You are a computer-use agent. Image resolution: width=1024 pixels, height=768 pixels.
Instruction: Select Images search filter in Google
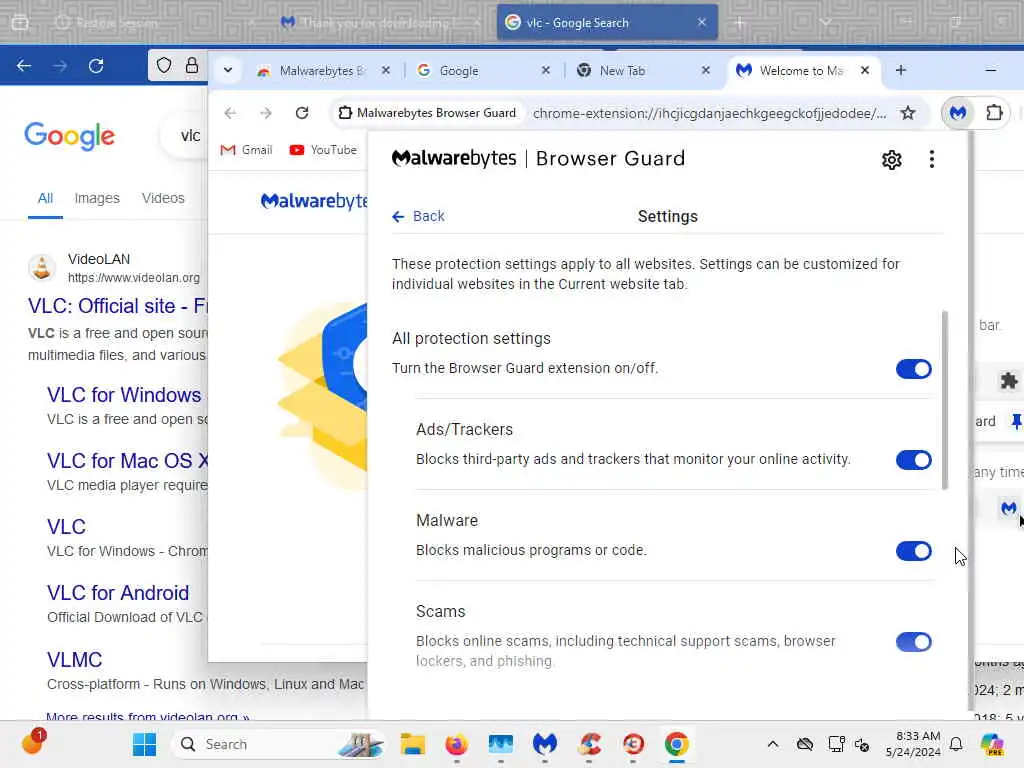97,198
